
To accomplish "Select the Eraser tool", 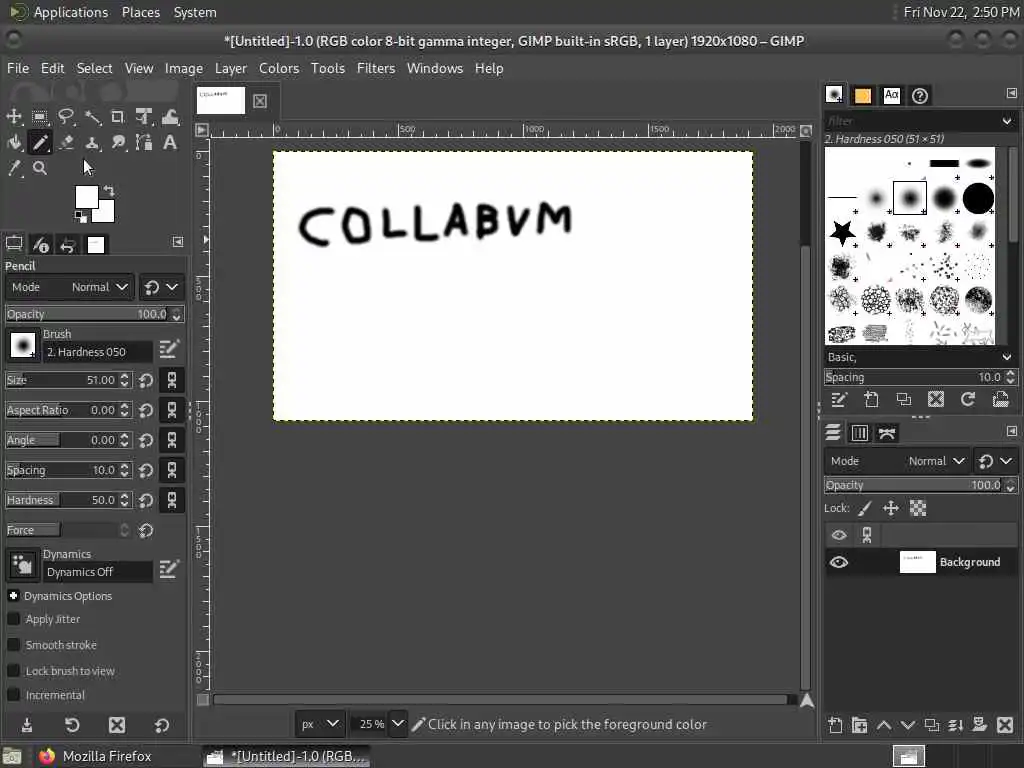I will point(66,142).
